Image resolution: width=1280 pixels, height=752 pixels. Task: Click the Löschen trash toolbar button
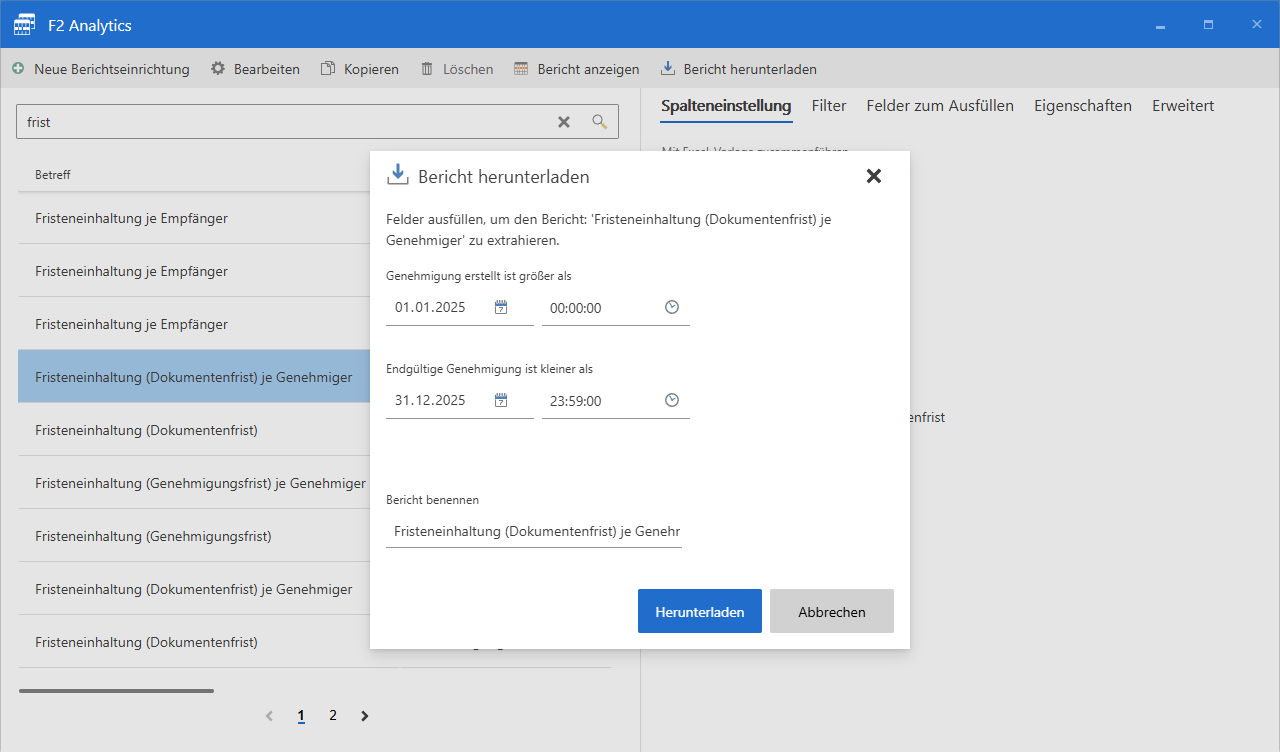point(456,69)
